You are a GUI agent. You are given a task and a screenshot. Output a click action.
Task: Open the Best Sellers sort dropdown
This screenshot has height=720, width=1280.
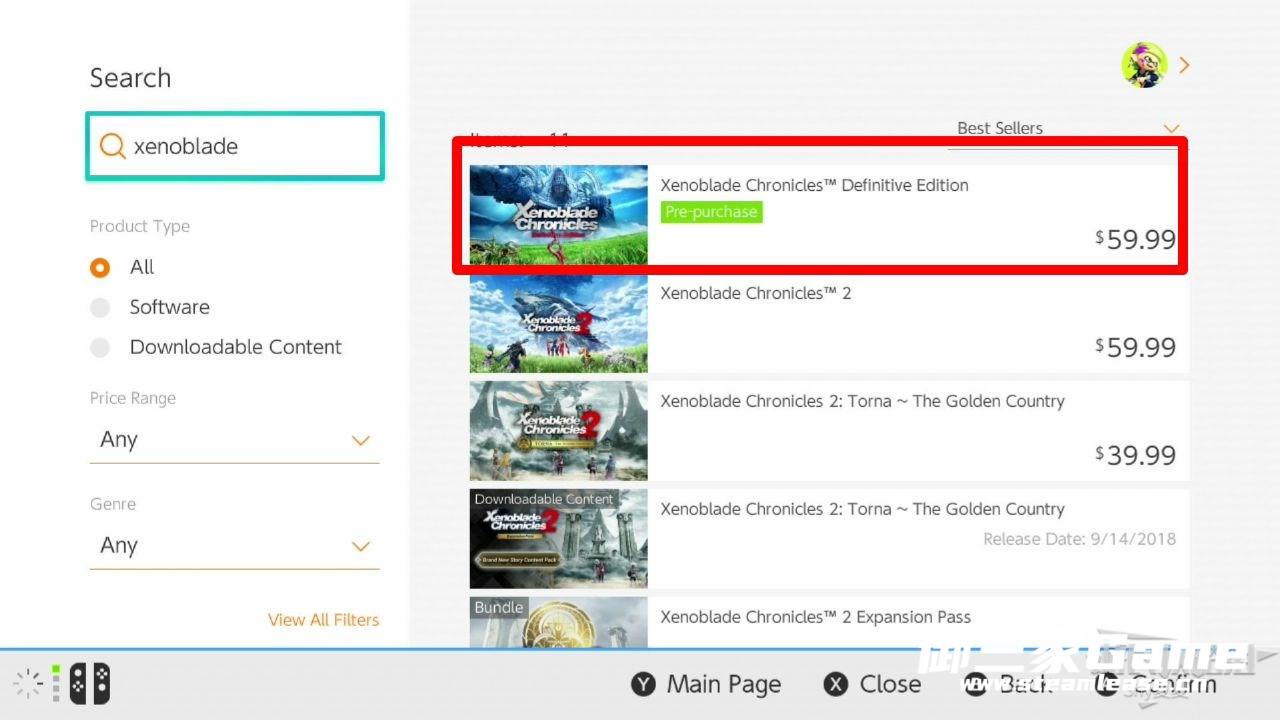1065,129
